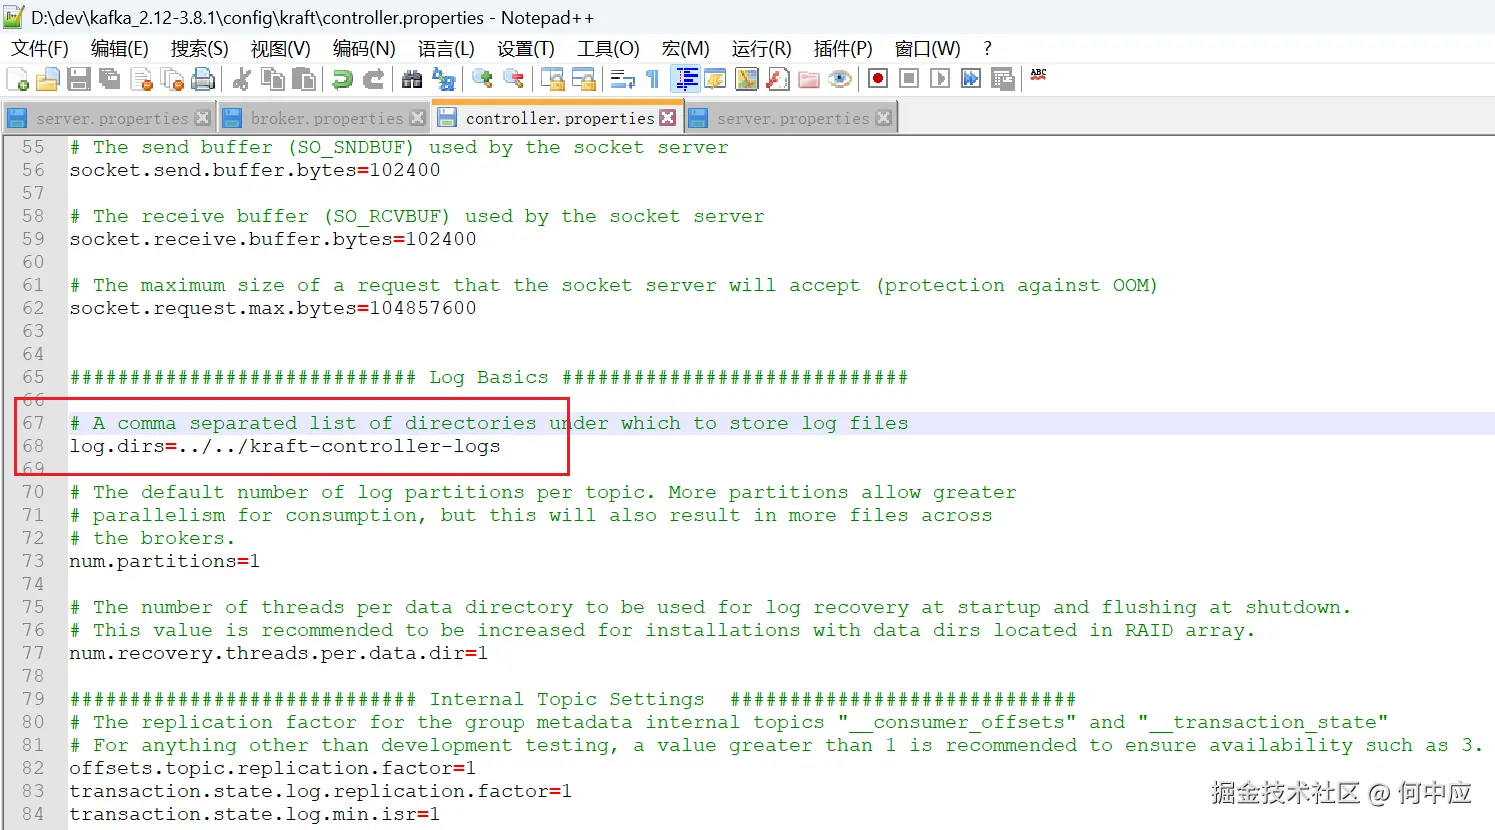Open the 运行(R) menu

(761, 48)
